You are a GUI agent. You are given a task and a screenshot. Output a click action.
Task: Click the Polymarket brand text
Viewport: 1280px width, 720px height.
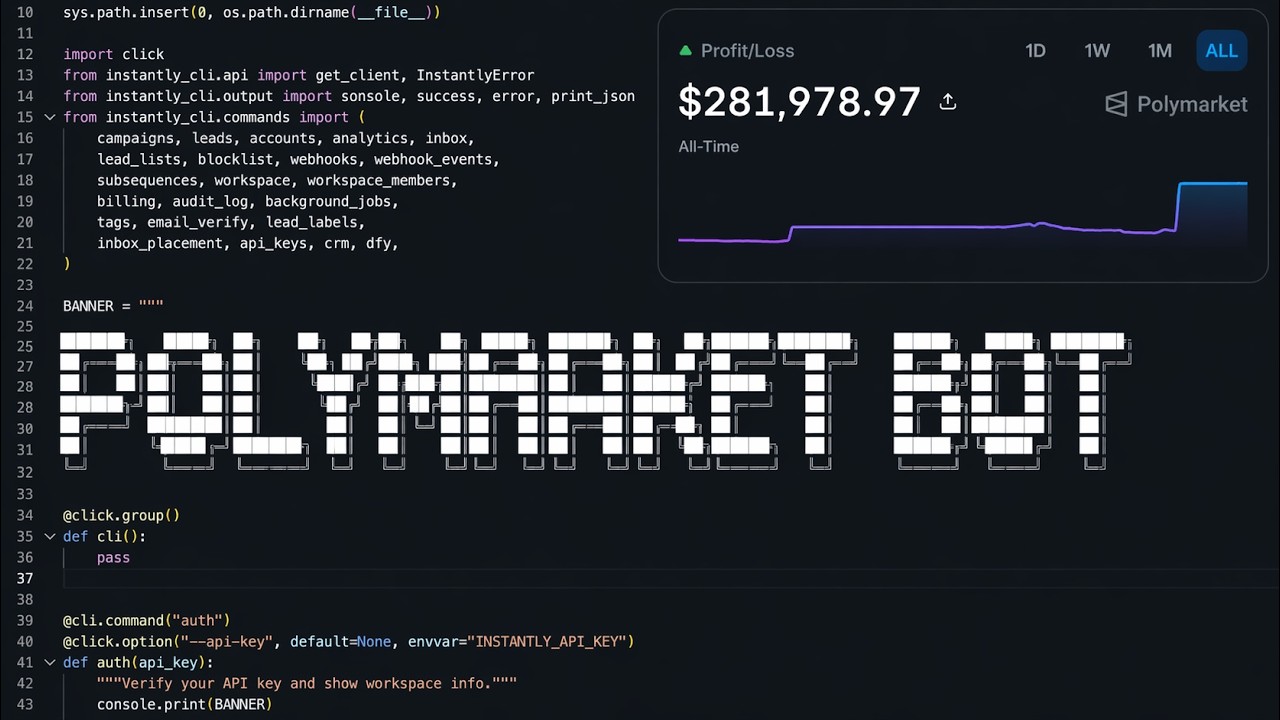(x=1192, y=104)
